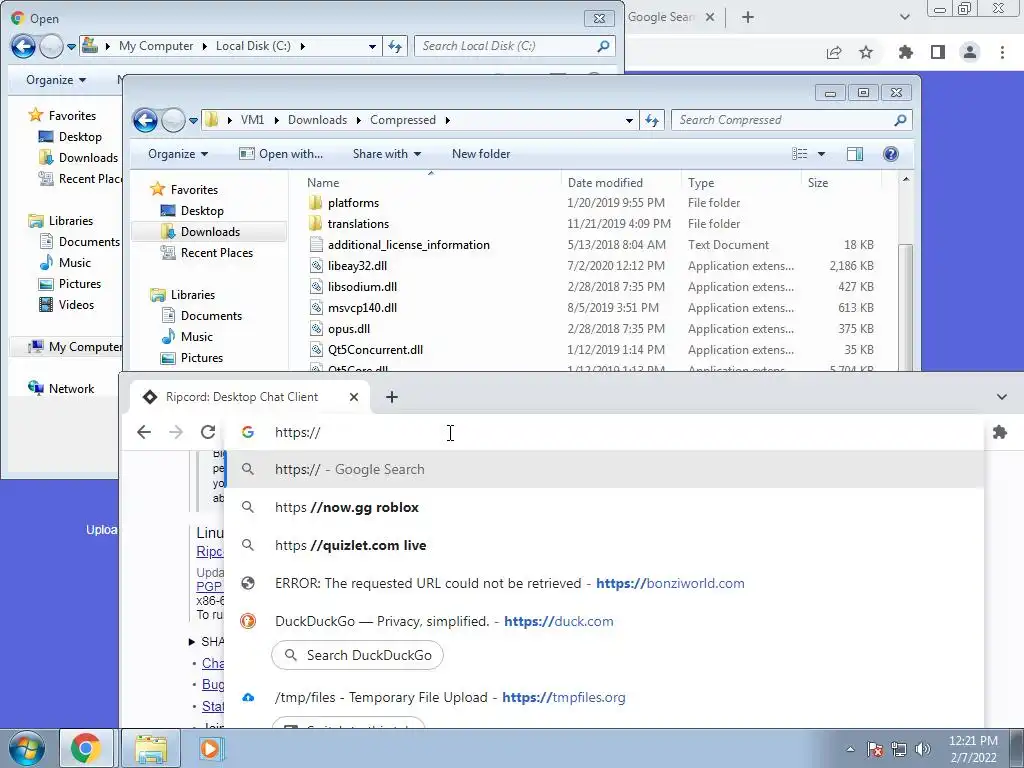Image resolution: width=1024 pixels, height=768 pixels.
Task: Click refresh button beside Compressed address bar
Action: [x=652, y=120]
